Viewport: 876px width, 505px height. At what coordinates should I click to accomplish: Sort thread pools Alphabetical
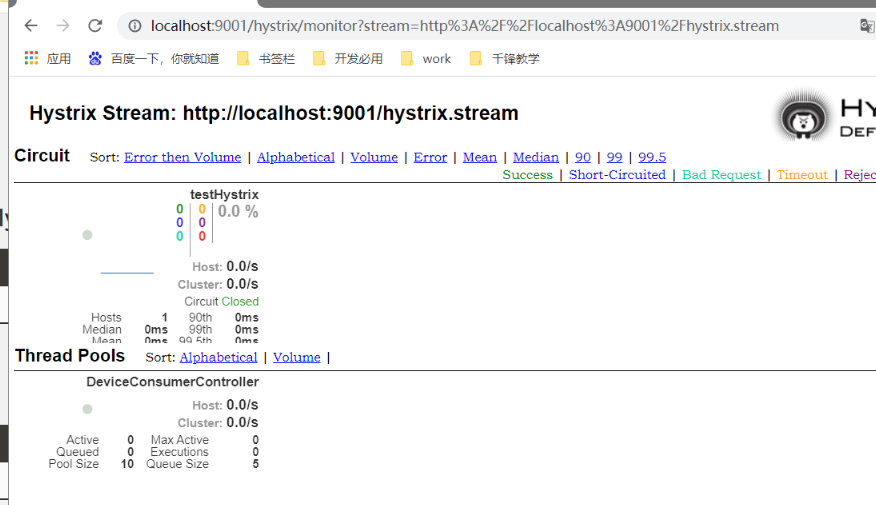(x=218, y=358)
